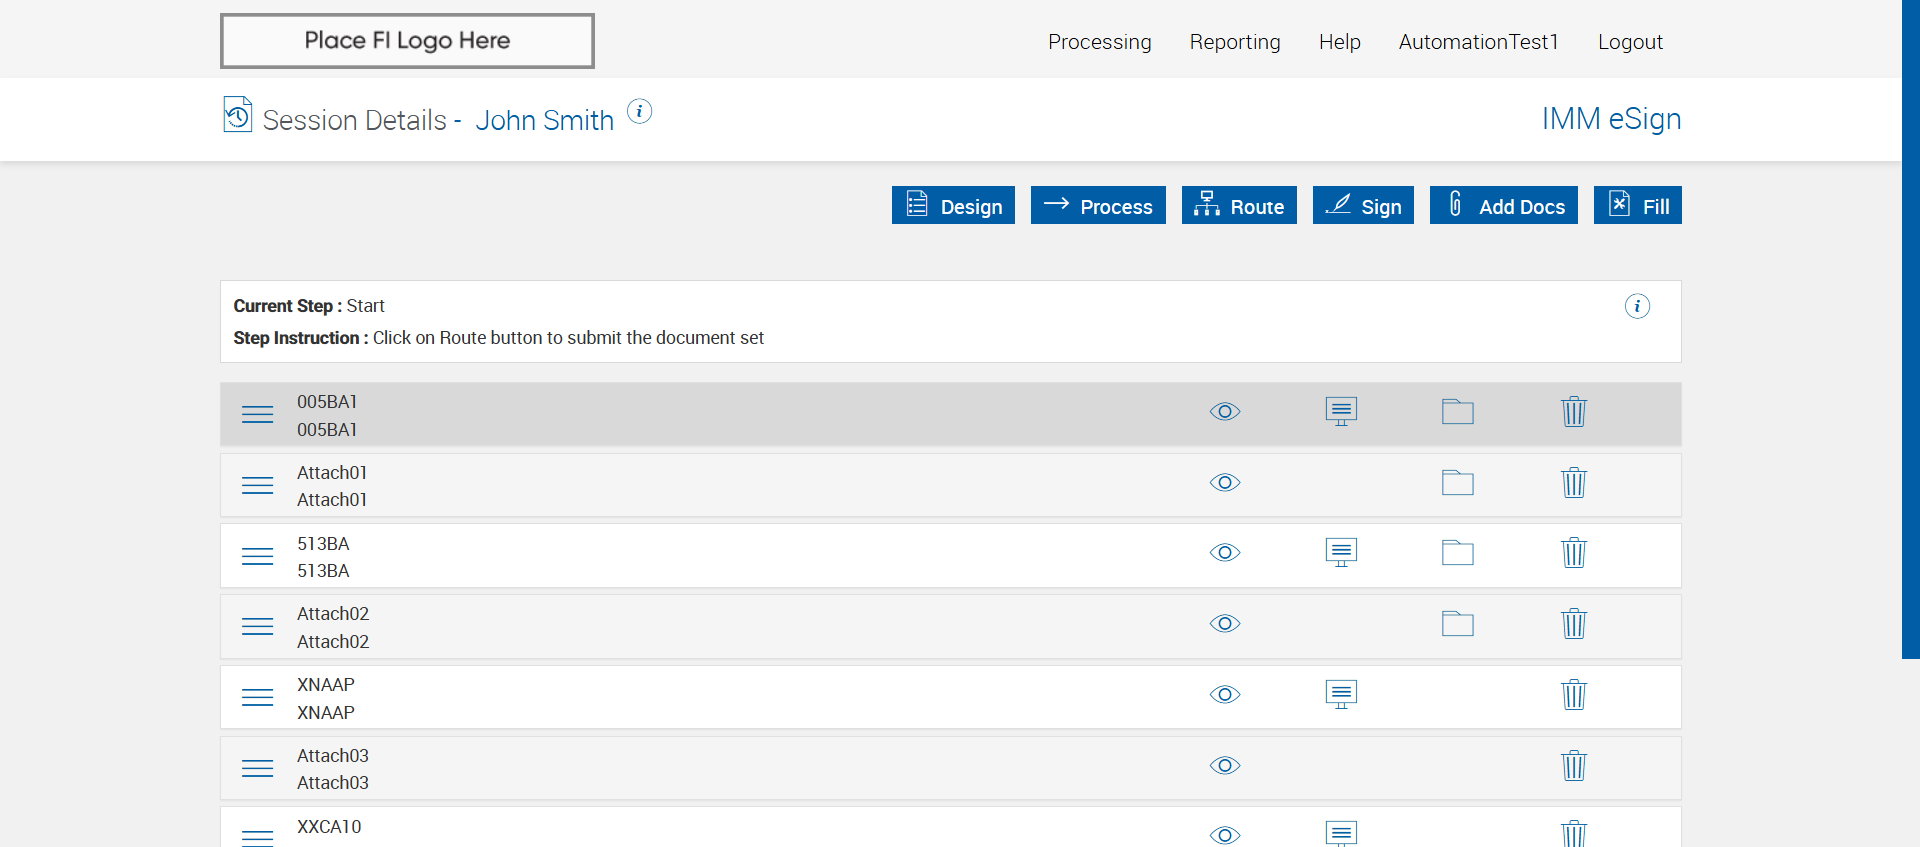Open the Reporting menu

coord(1234,42)
